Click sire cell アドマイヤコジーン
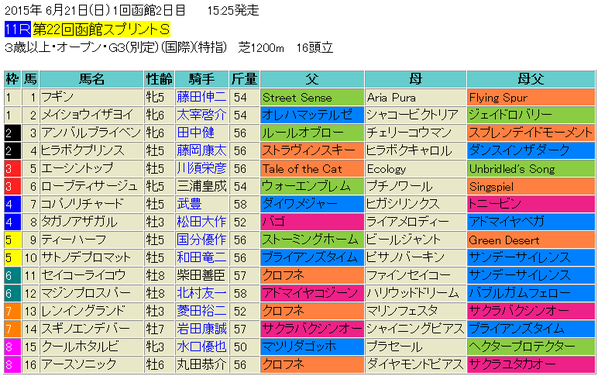The height and width of the screenshot is (376, 598). click(312, 293)
